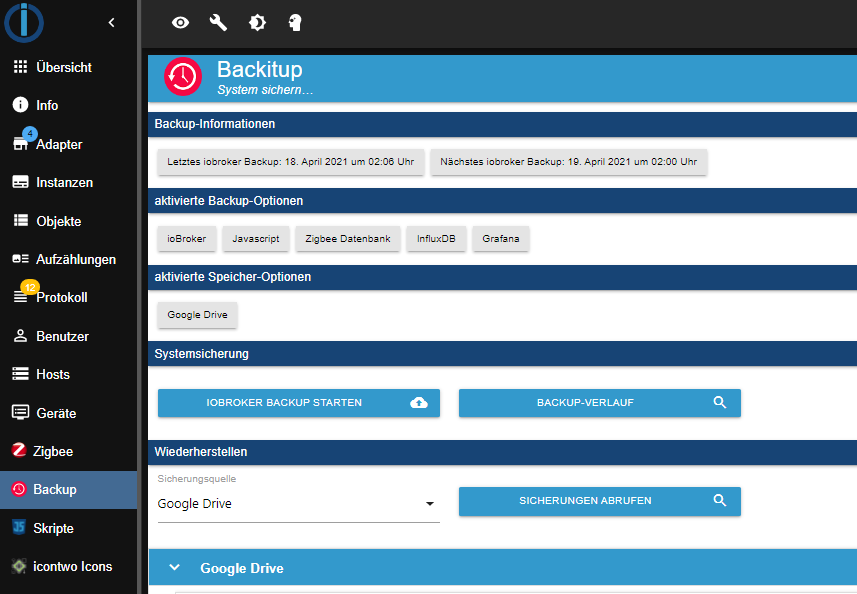Click the Wiederherstellen section header
This screenshot has width=857, height=594.
(502, 452)
